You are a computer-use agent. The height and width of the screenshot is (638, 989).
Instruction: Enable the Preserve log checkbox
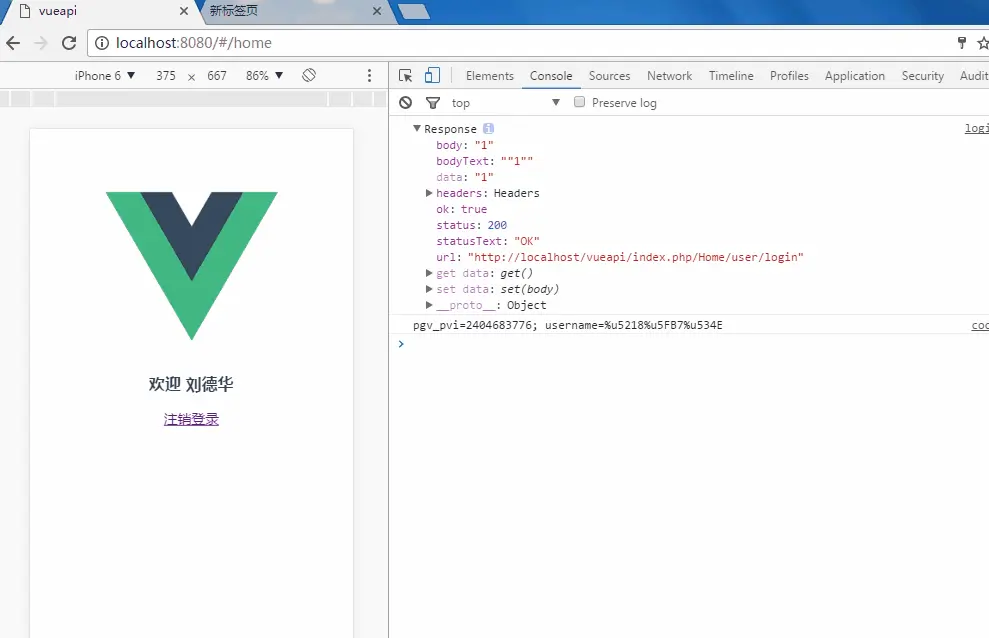click(579, 102)
